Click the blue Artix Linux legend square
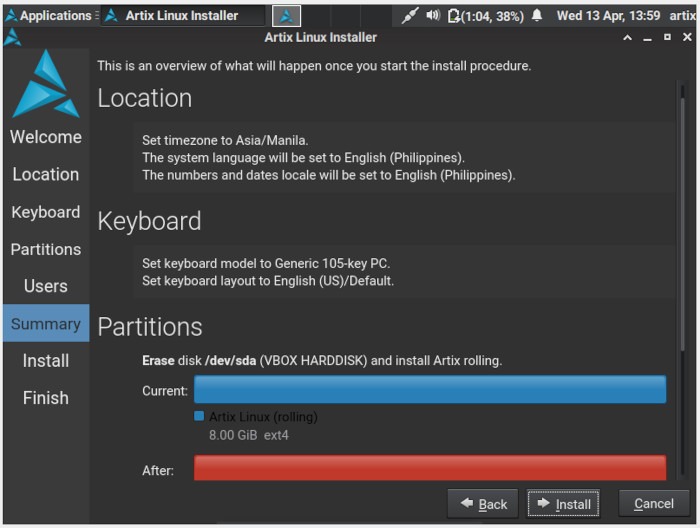This screenshot has height=528, width=700. [199, 416]
